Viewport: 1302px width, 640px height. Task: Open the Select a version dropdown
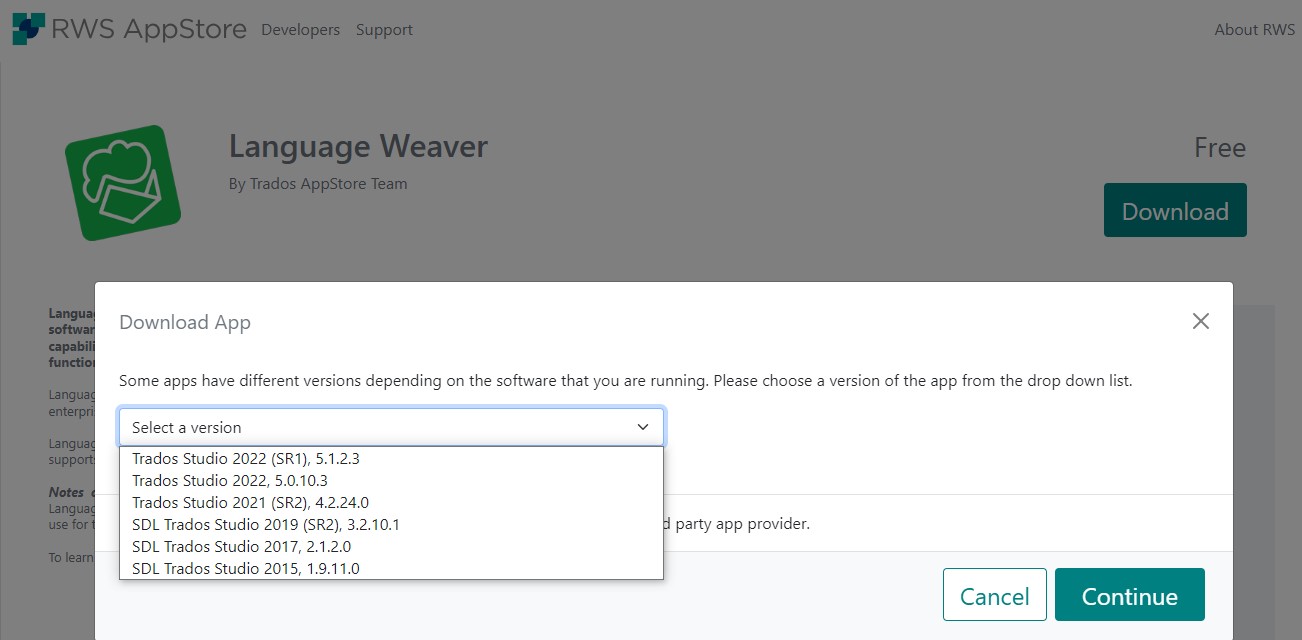(643, 426)
